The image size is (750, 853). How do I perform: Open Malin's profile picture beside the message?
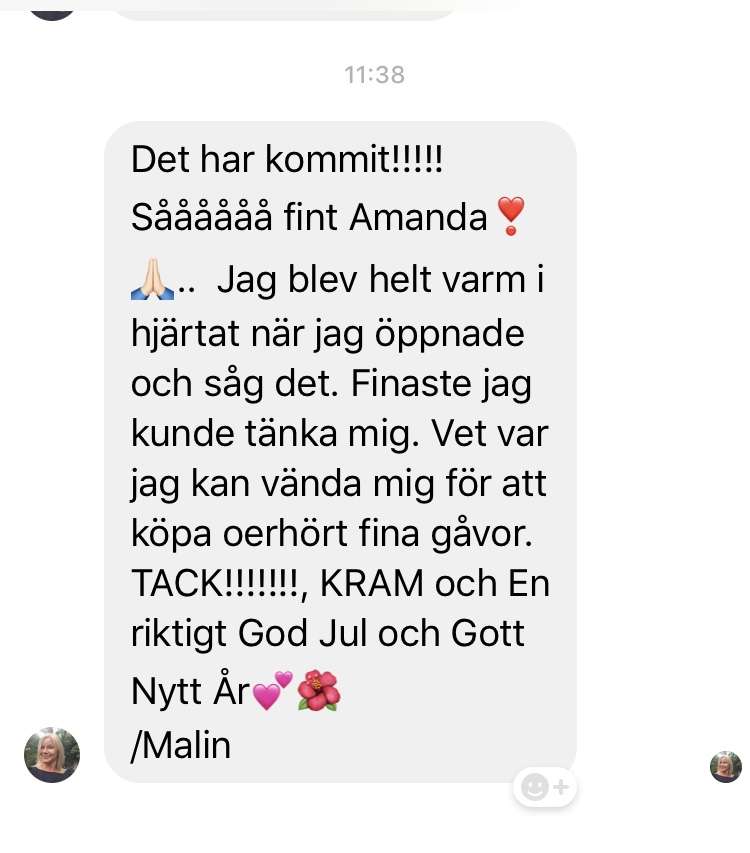[52, 755]
